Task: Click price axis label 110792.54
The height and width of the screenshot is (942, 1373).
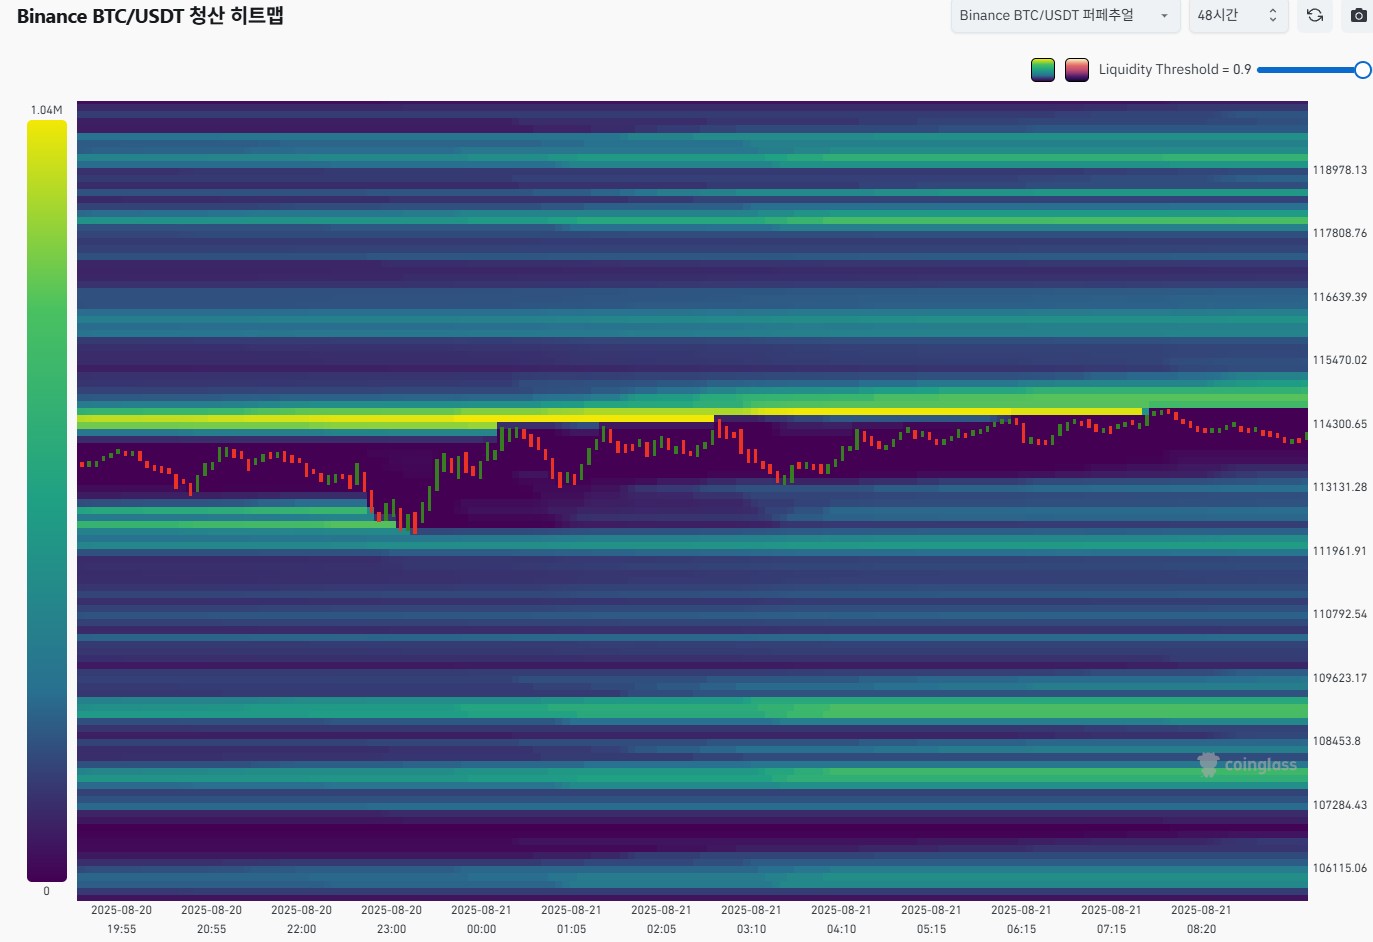Action: [1340, 614]
